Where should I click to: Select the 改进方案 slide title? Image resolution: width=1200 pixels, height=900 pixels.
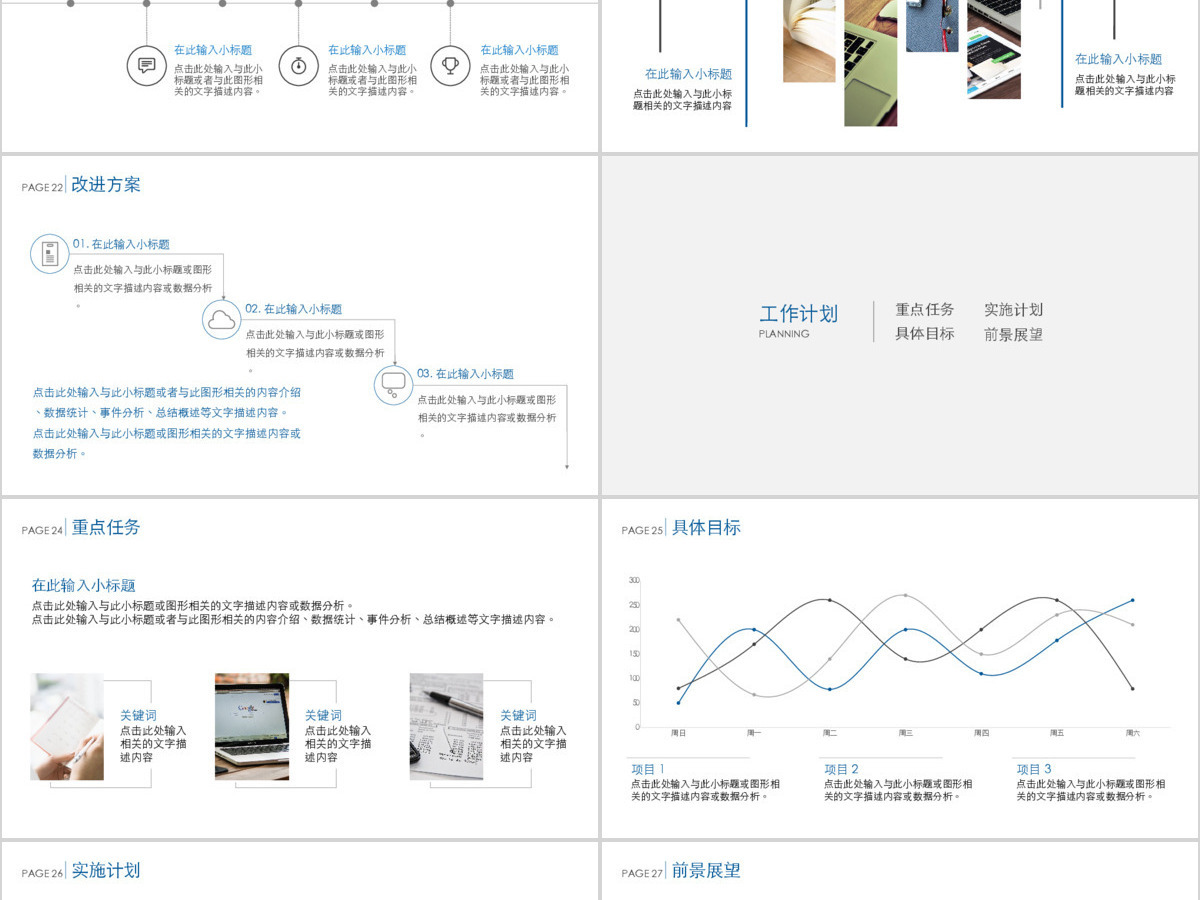106,185
